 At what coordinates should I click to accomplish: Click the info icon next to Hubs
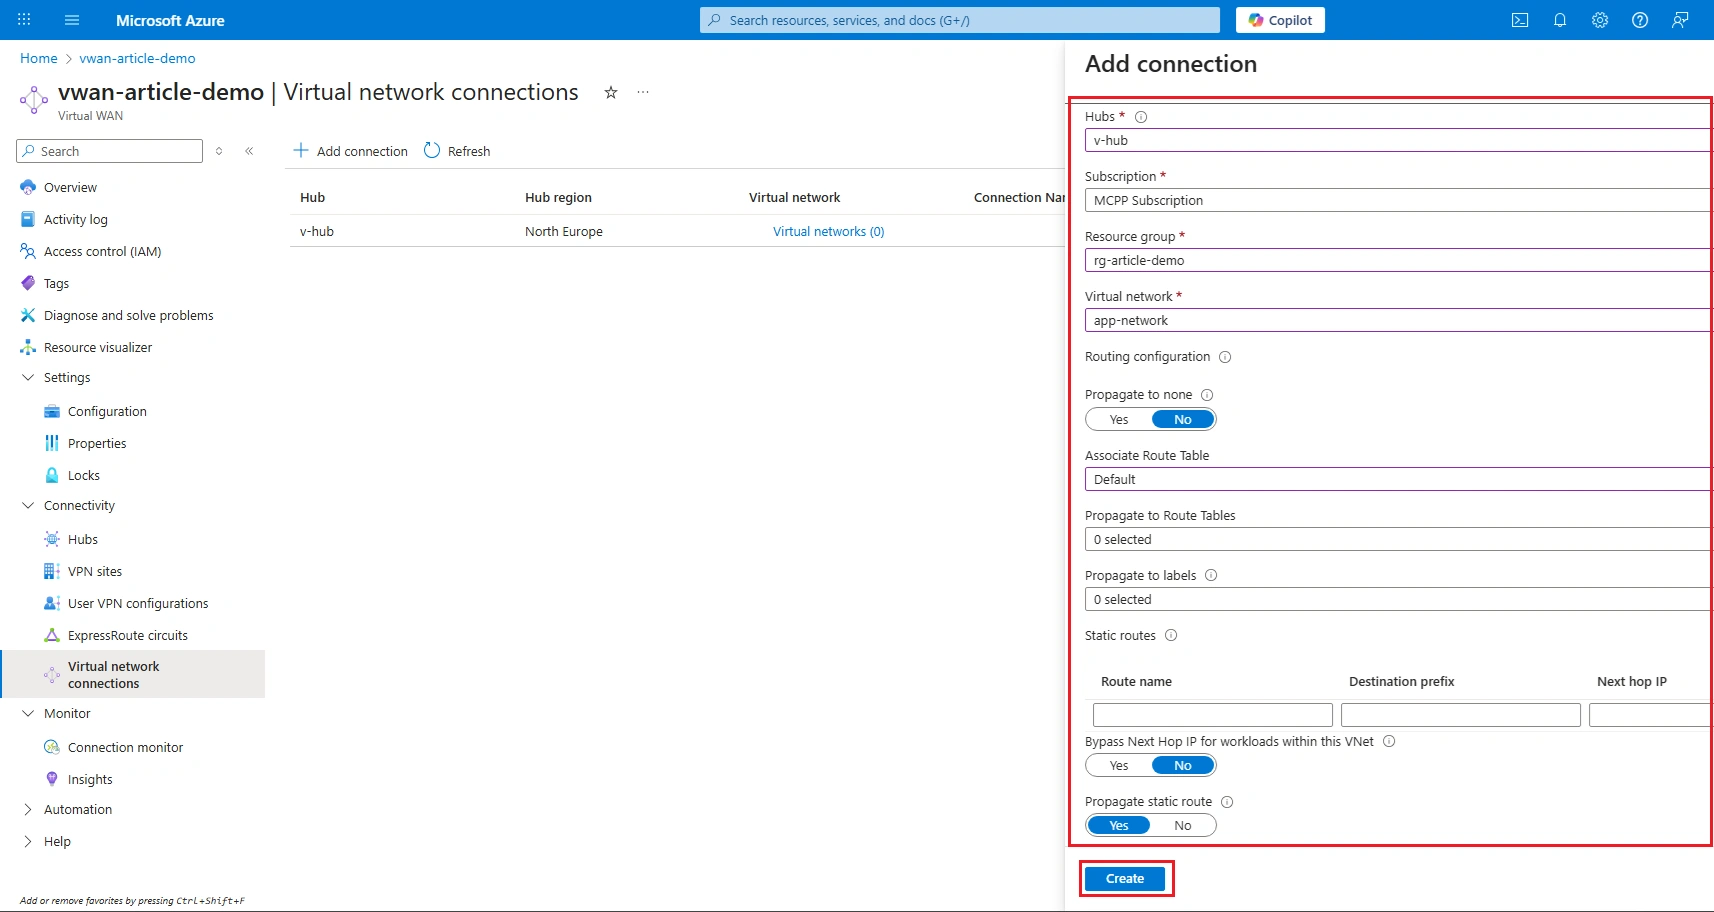coord(1141,117)
